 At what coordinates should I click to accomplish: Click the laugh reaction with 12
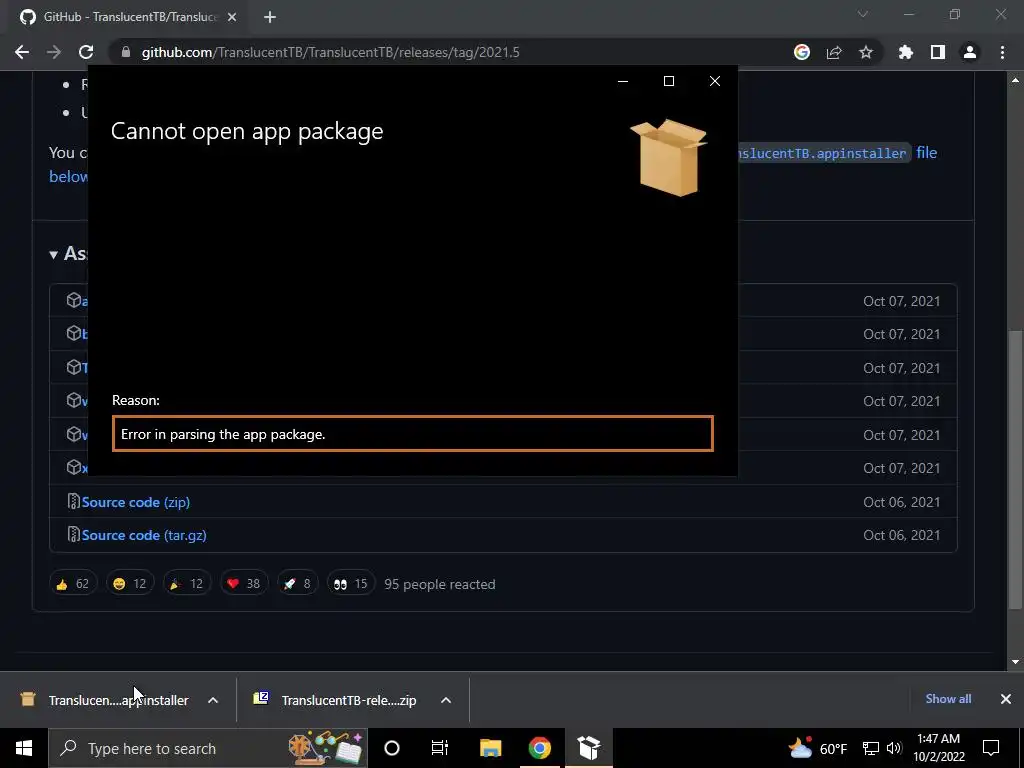pyautogui.click(x=130, y=584)
